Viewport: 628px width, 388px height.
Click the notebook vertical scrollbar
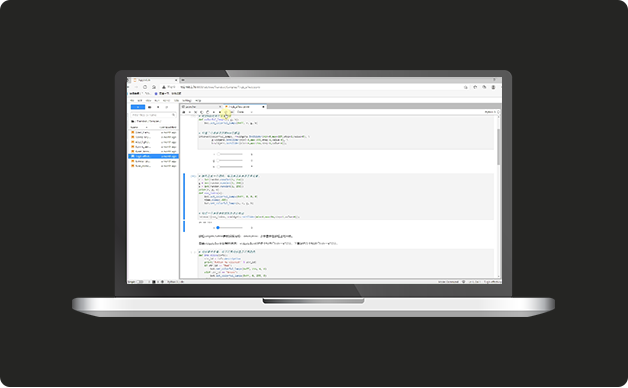498,147
